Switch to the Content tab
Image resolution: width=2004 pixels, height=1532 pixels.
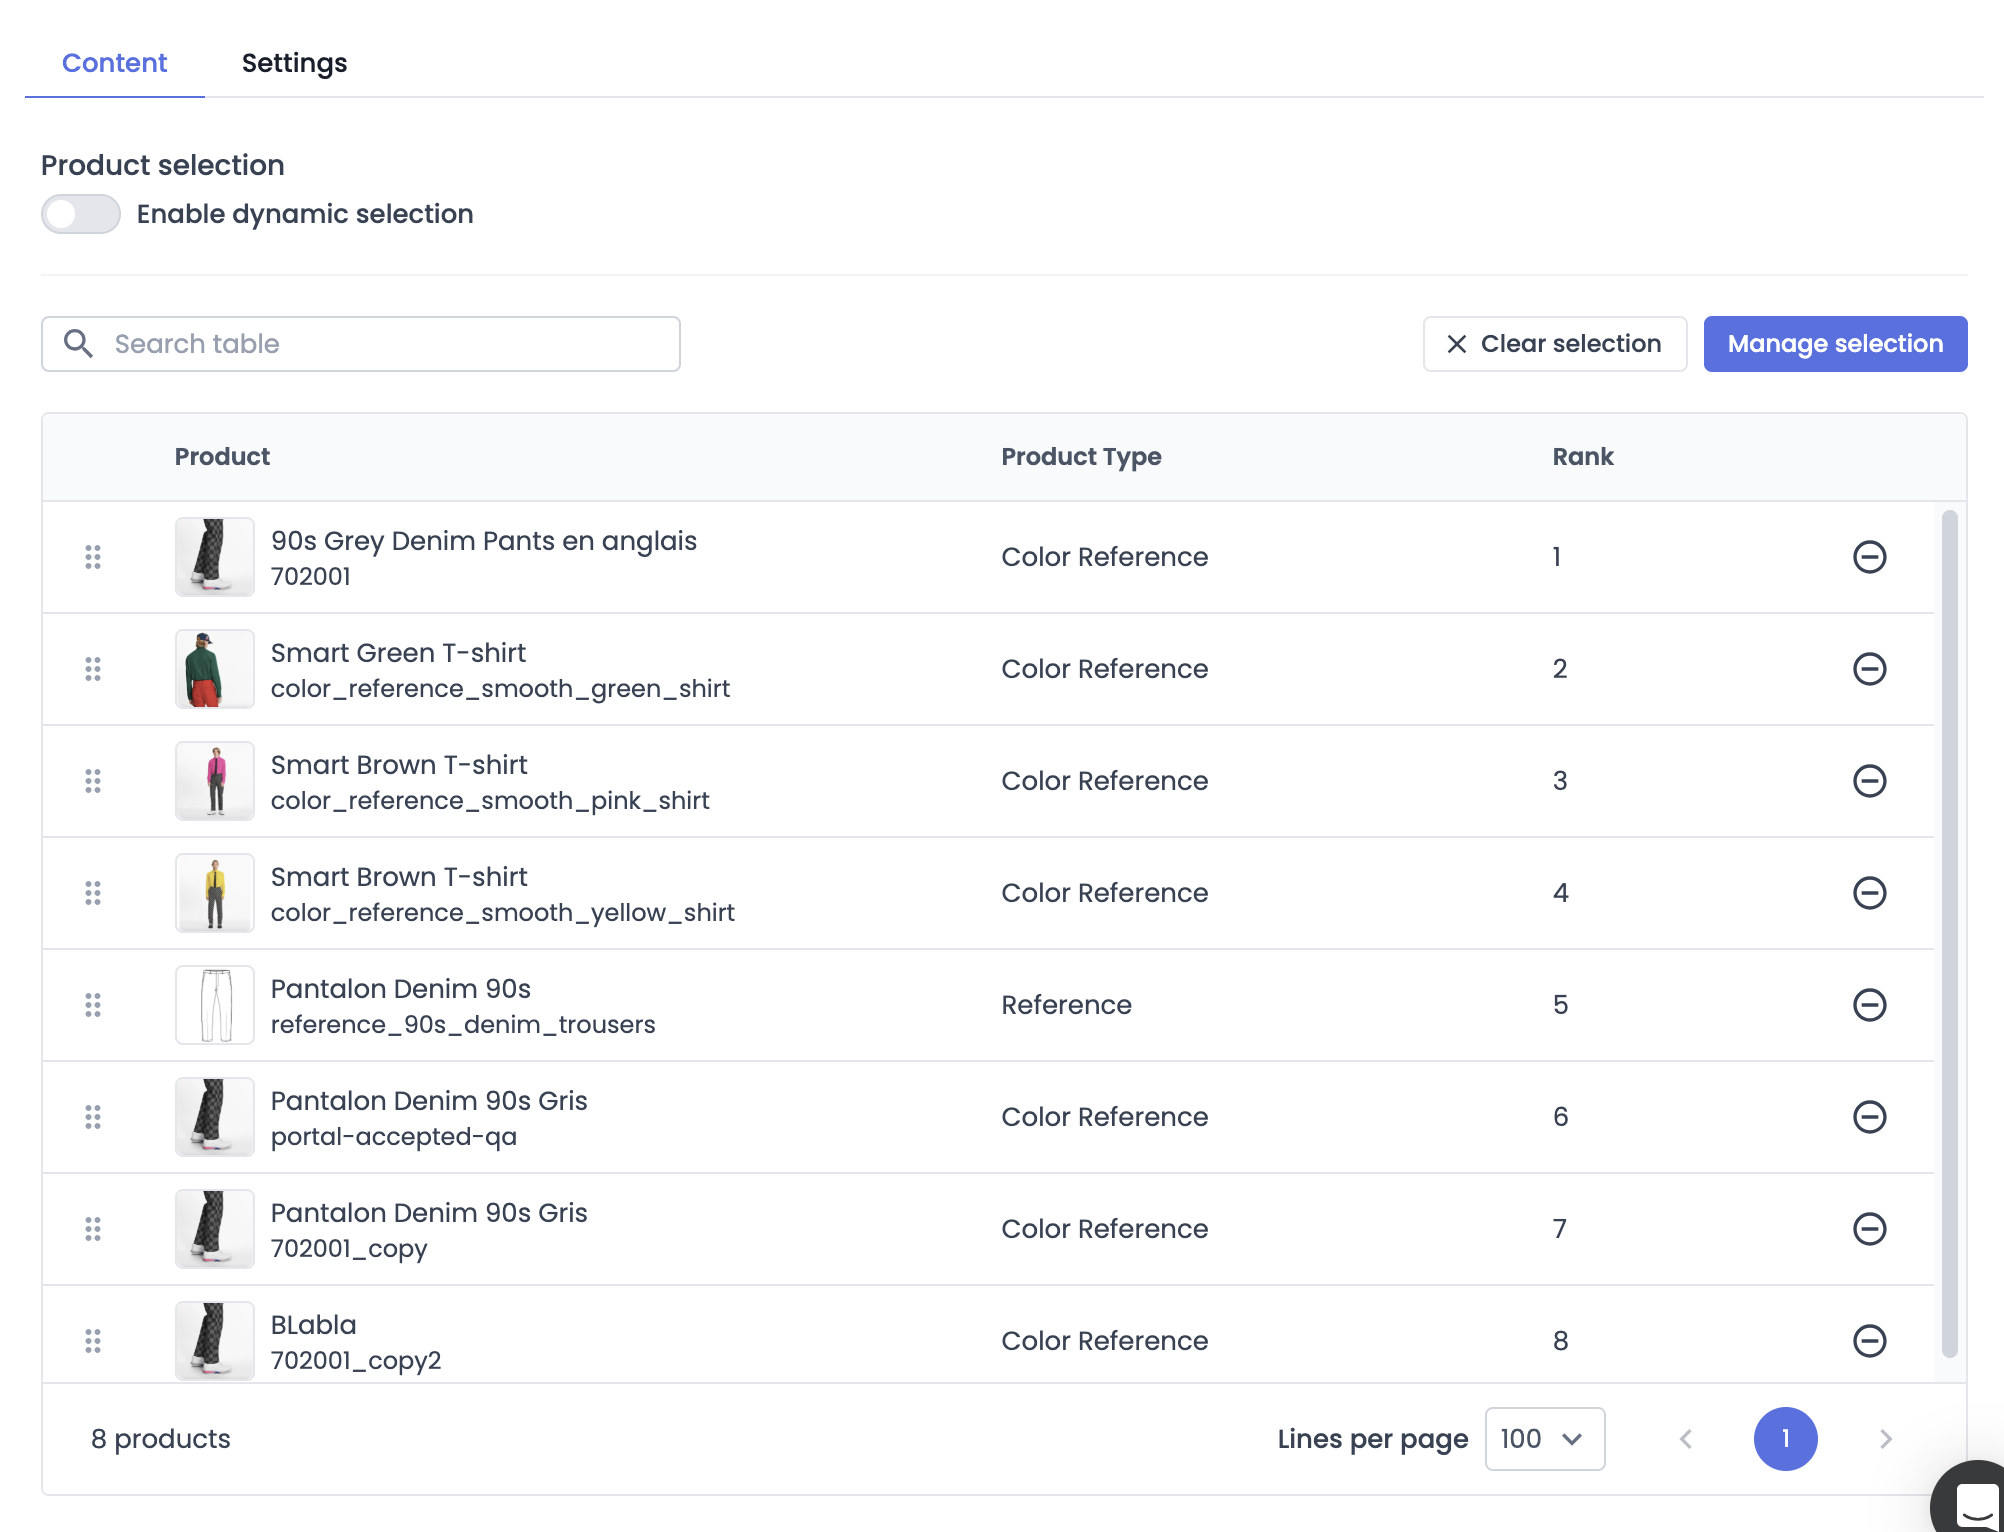coord(114,63)
